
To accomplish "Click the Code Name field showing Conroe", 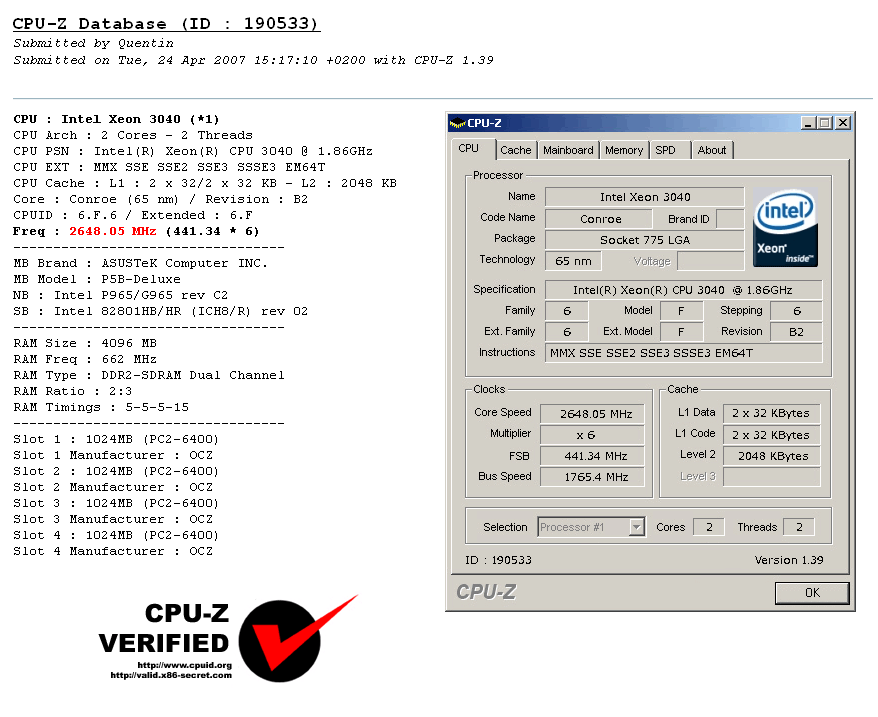I will (600, 219).
